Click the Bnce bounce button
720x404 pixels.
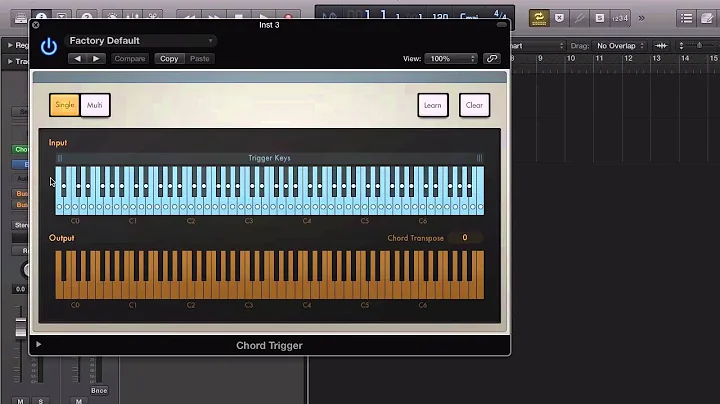click(x=99, y=391)
